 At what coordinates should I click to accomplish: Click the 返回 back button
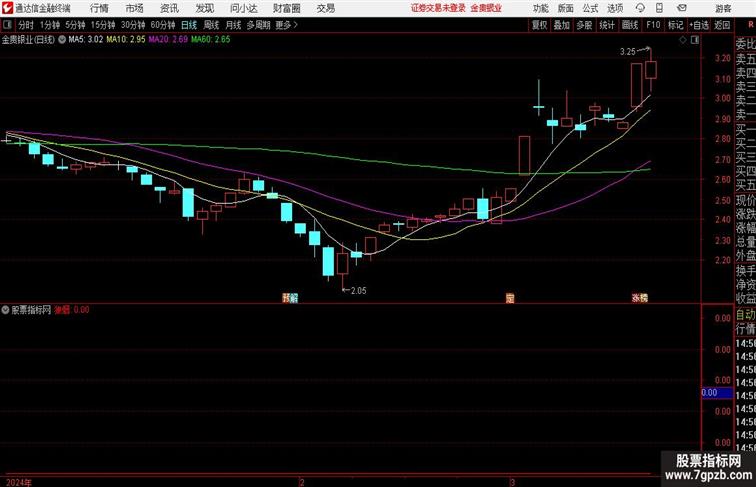722,25
